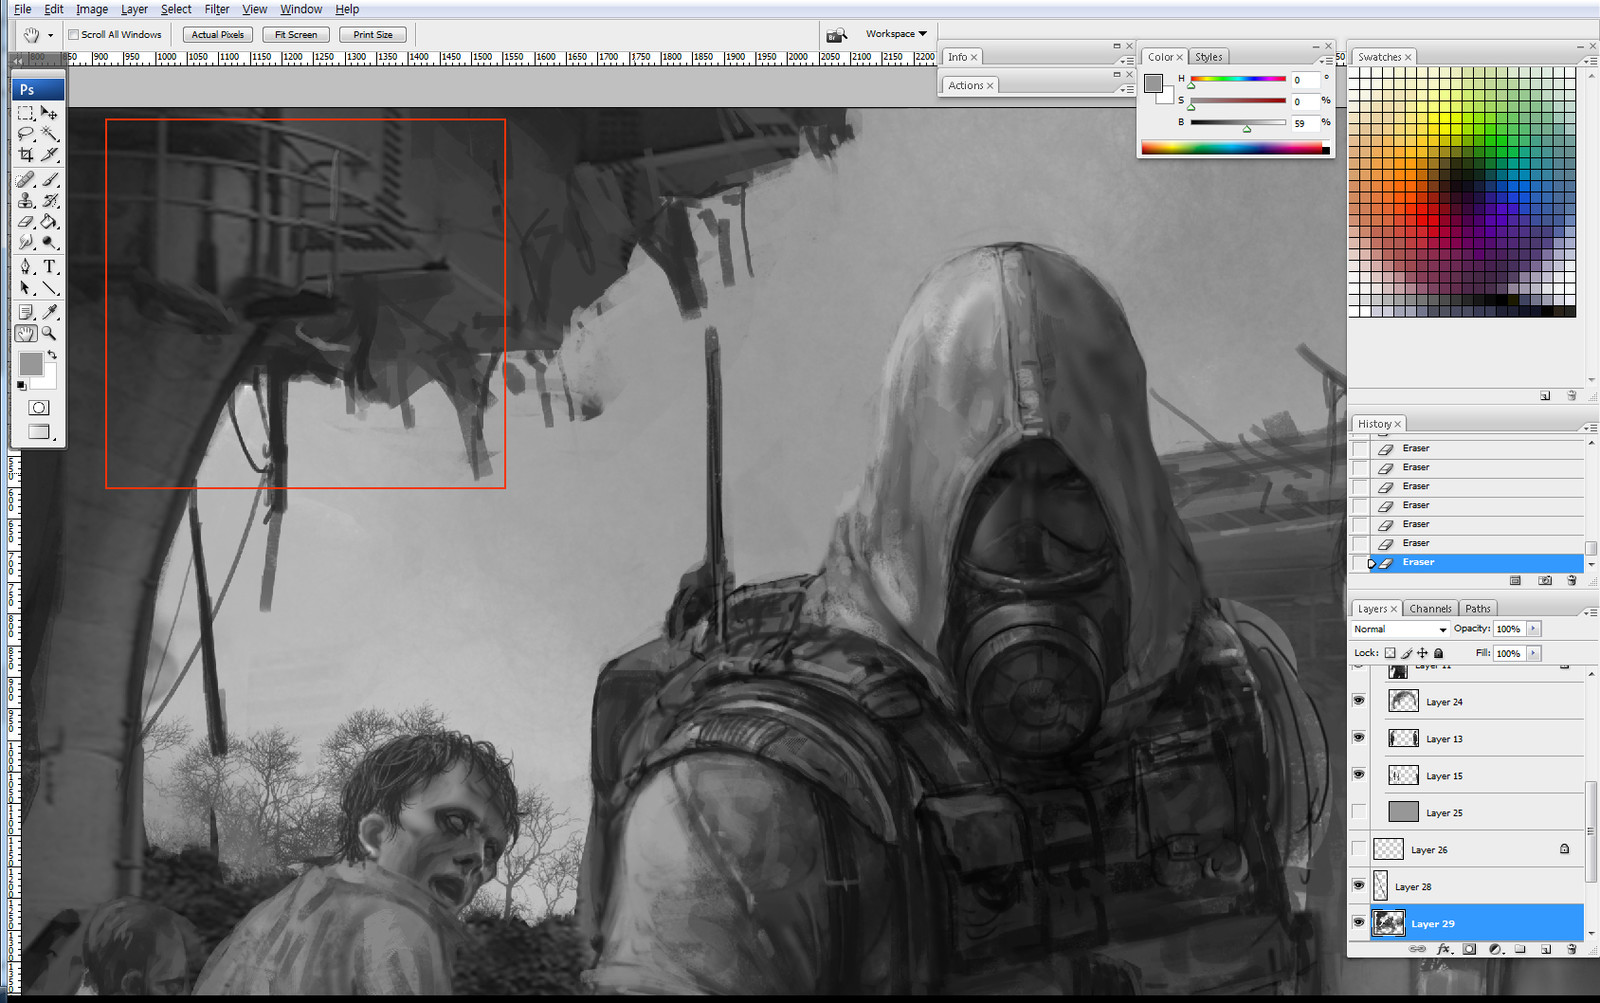Open the Fill slider arrow
Viewport: 1600px width, 1003px height.
point(1534,653)
